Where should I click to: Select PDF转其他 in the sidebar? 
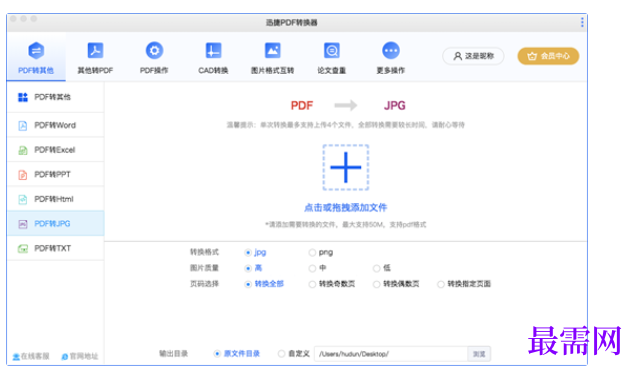pos(56,97)
